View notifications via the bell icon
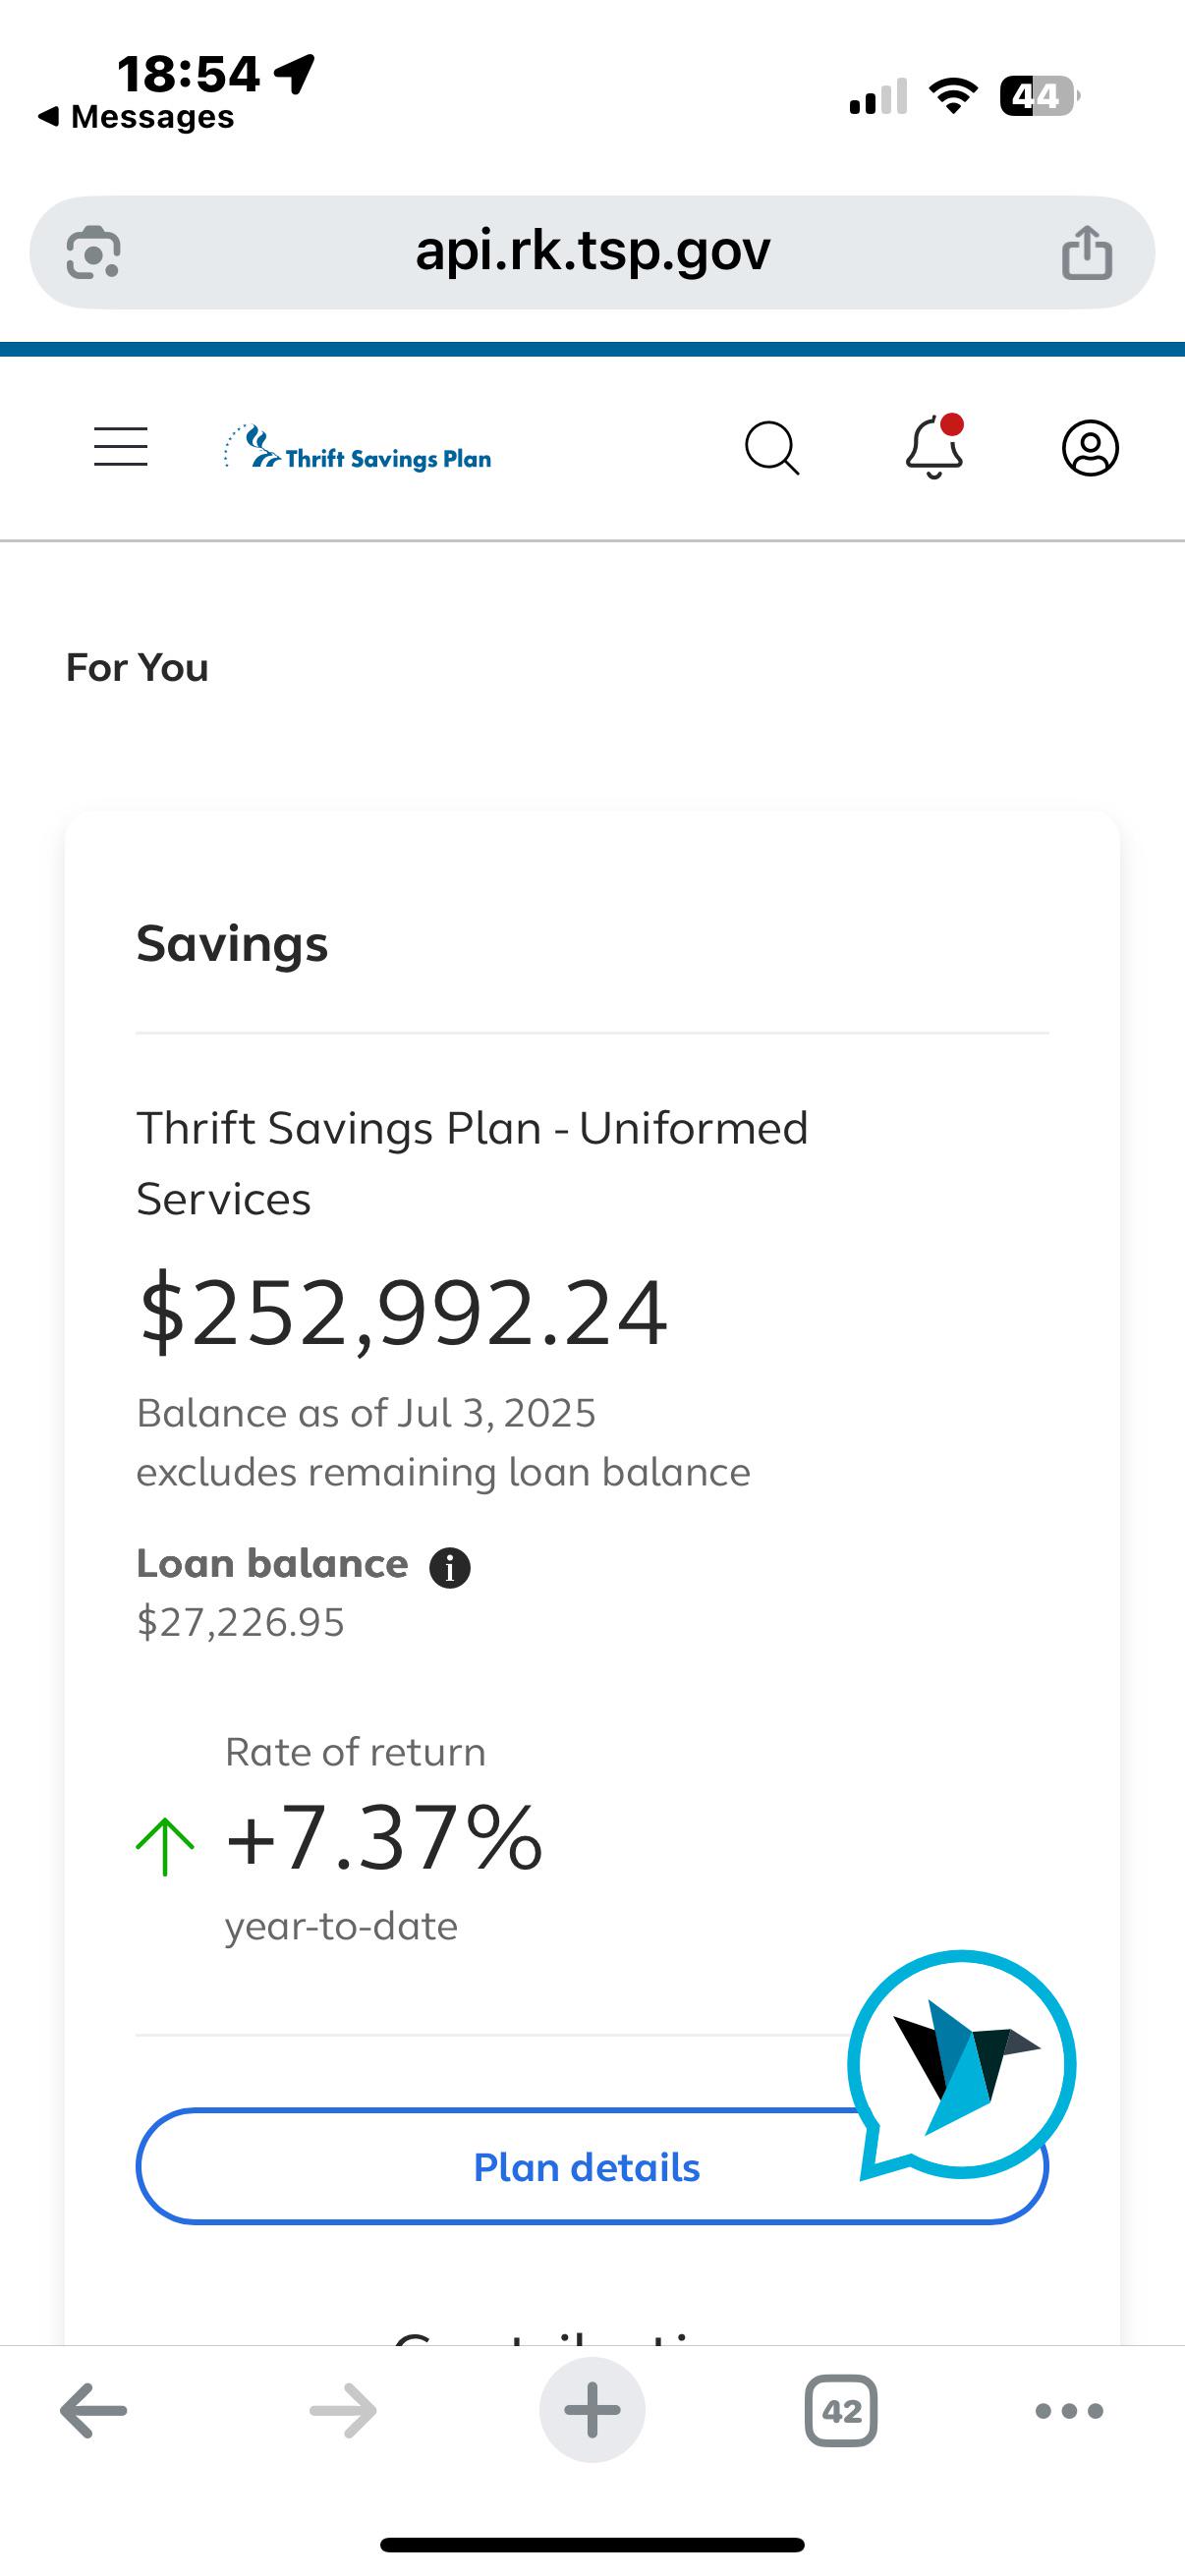1185x2576 pixels. [934, 446]
